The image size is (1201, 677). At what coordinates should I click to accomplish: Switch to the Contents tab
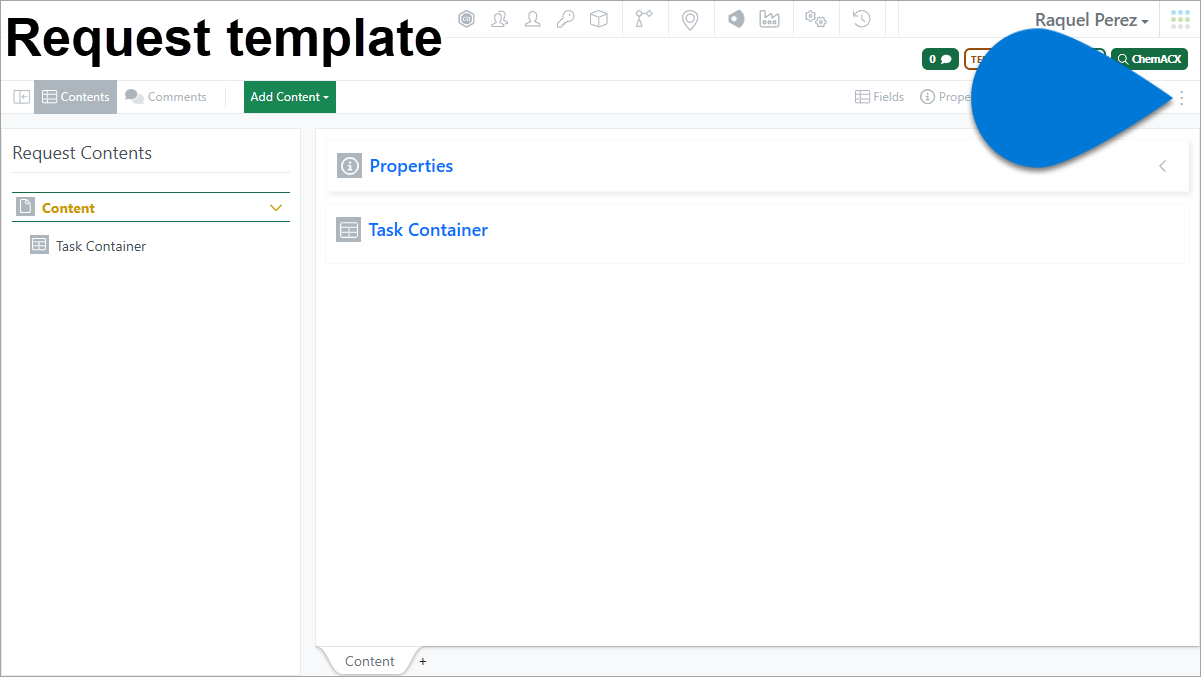point(76,97)
